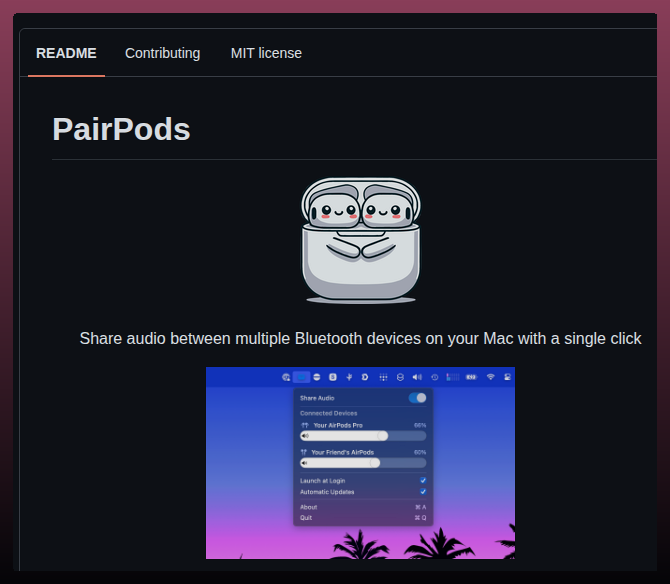
Task: Click the Your Friend's AirPods device name
Action: [x=343, y=452]
